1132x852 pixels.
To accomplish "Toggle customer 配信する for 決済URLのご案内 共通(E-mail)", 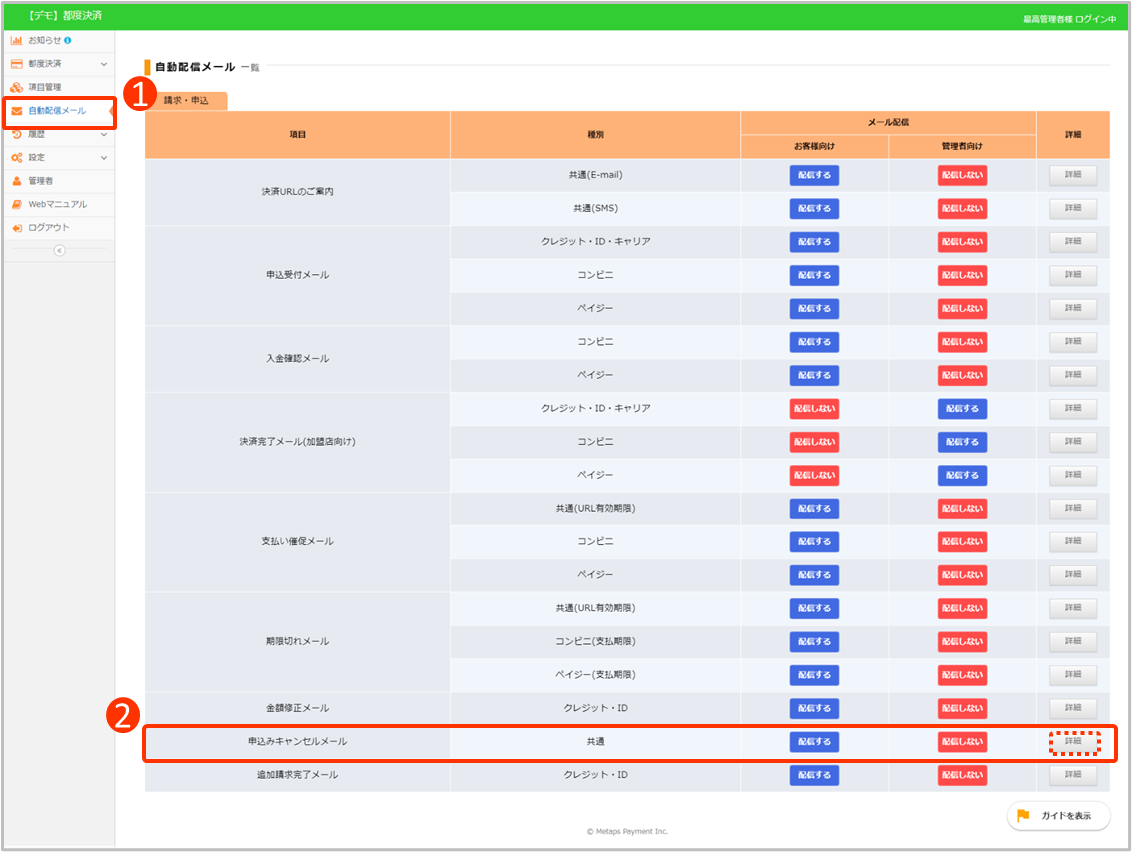I will click(x=814, y=175).
